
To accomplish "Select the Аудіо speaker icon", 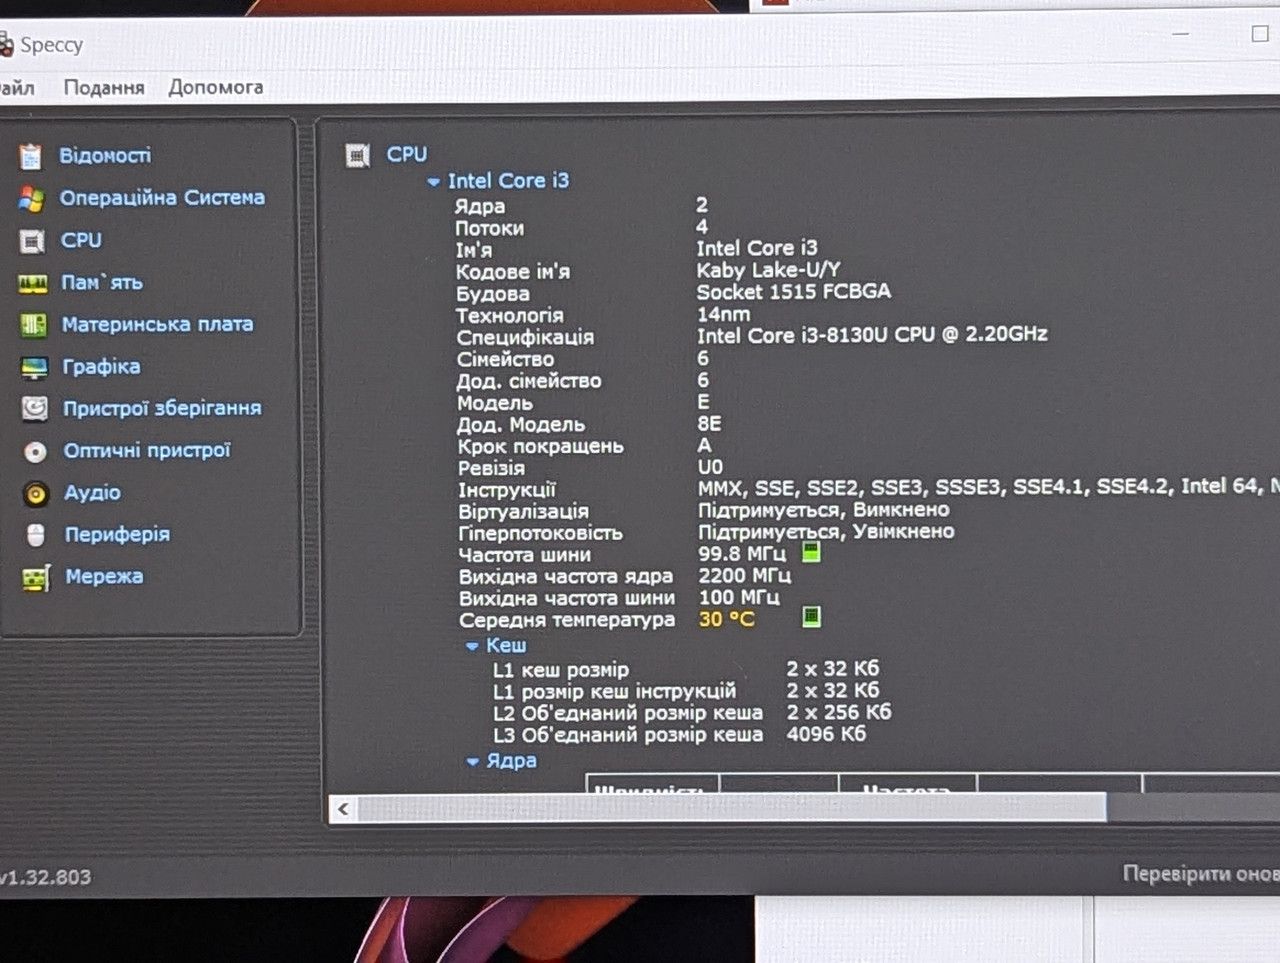I will tap(36, 494).
